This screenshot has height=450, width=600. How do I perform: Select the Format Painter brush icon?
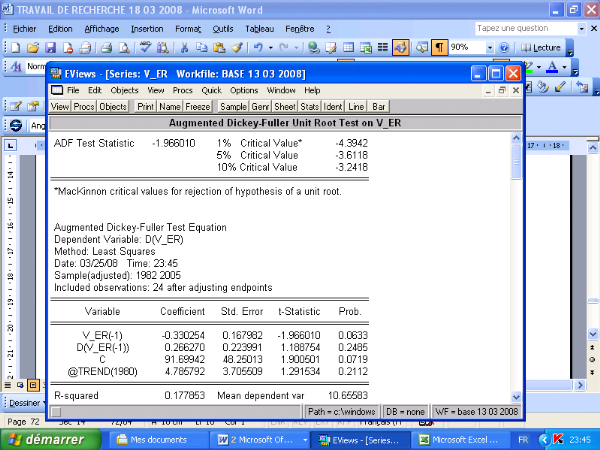(x=237, y=47)
